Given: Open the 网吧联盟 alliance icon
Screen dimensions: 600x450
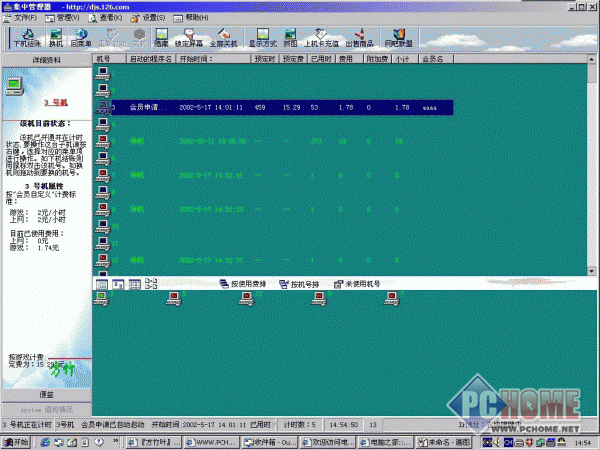Looking at the screenshot, I should 399,38.
